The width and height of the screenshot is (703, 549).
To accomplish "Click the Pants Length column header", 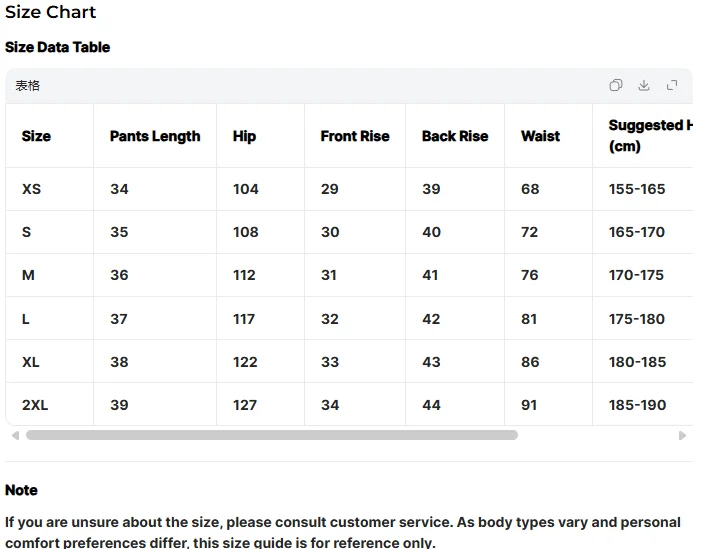I will (x=155, y=136).
